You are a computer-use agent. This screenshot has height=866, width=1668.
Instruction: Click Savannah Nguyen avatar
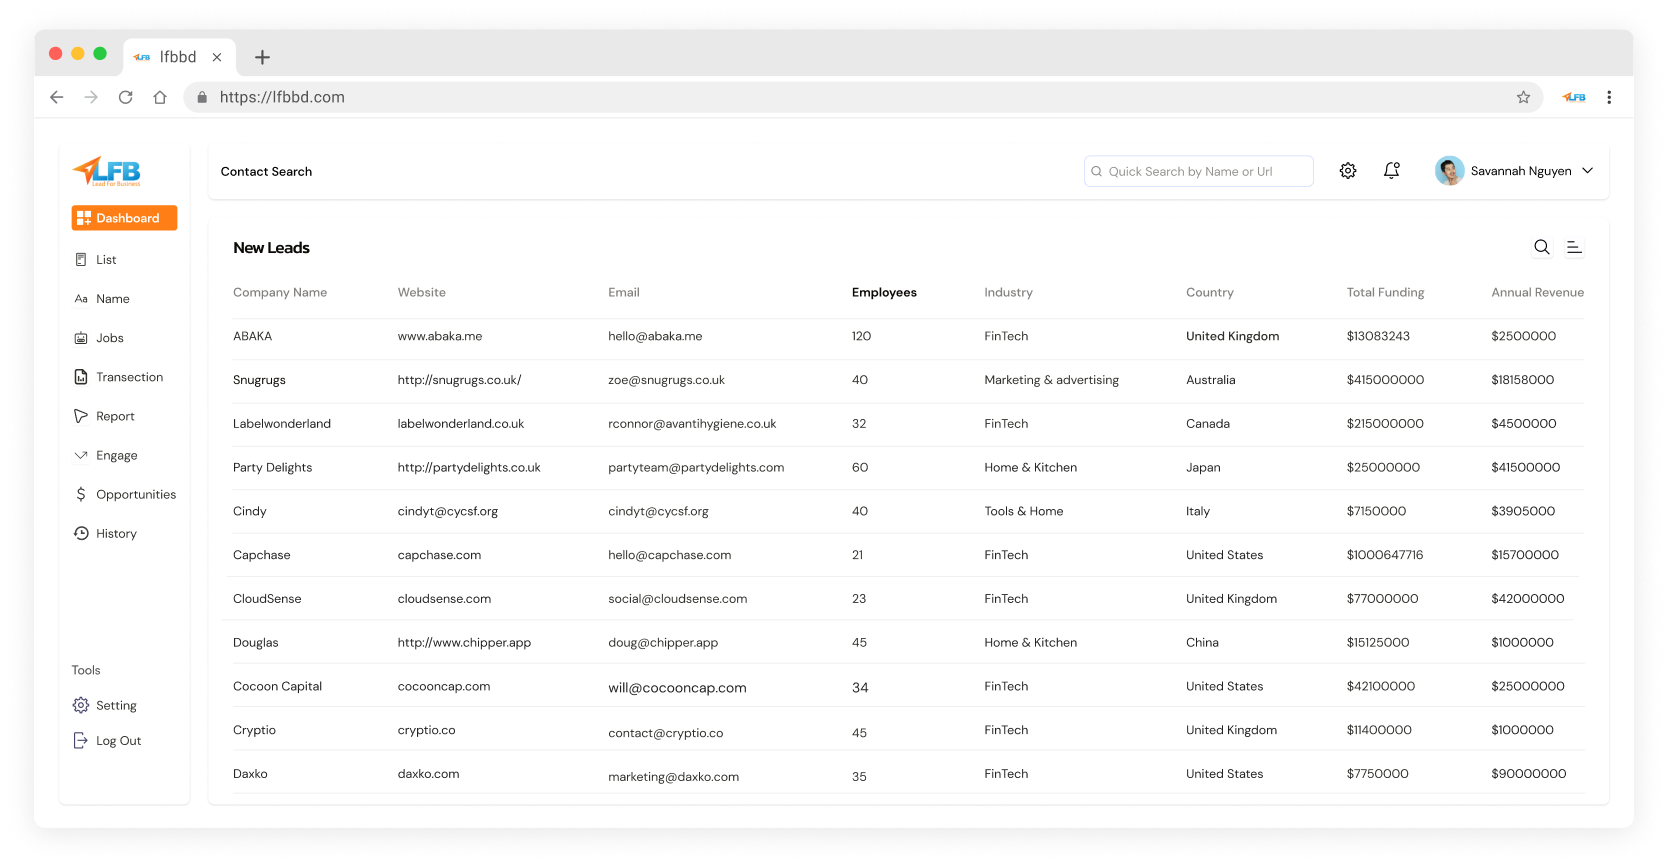point(1449,171)
